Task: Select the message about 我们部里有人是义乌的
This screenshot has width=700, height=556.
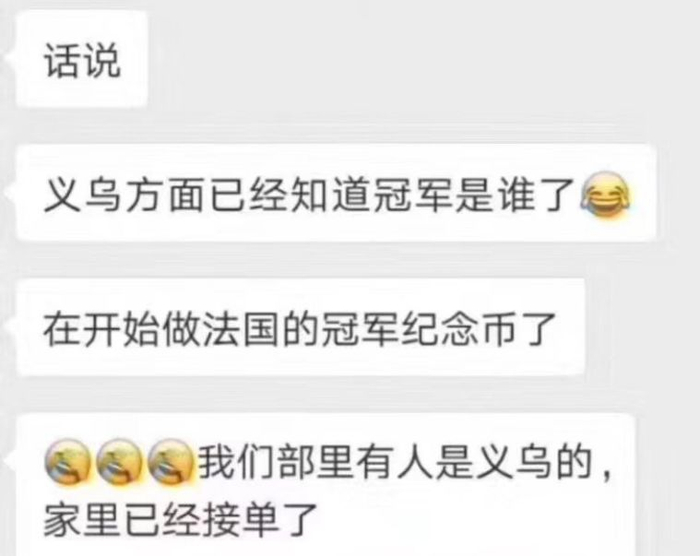Action: click(325, 486)
